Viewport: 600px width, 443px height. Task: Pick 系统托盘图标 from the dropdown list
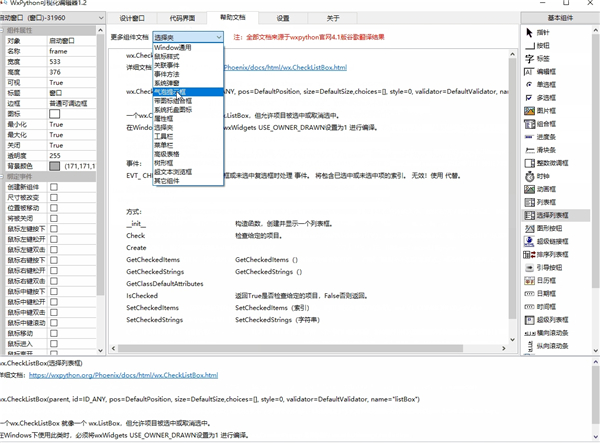tap(188, 109)
